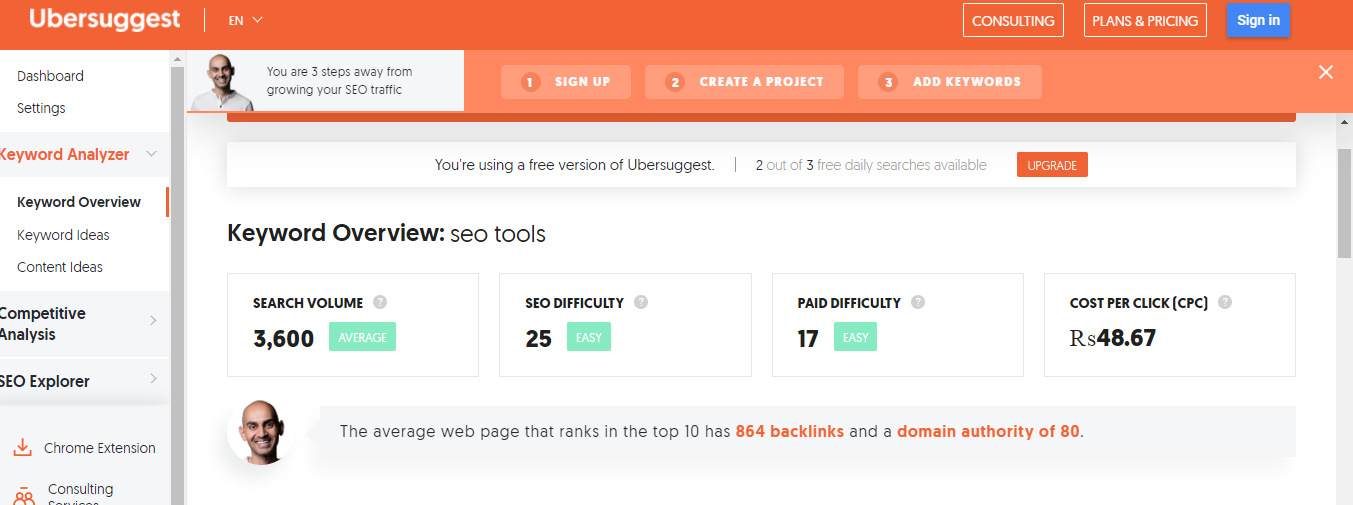Select Keyword Overview menu item

(79, 202)
